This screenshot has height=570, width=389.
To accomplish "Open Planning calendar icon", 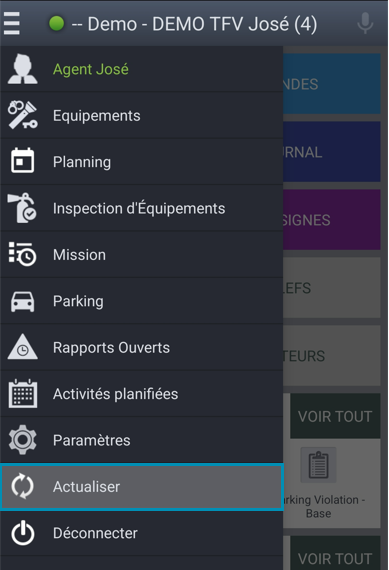I will click(x=23, y=161).
